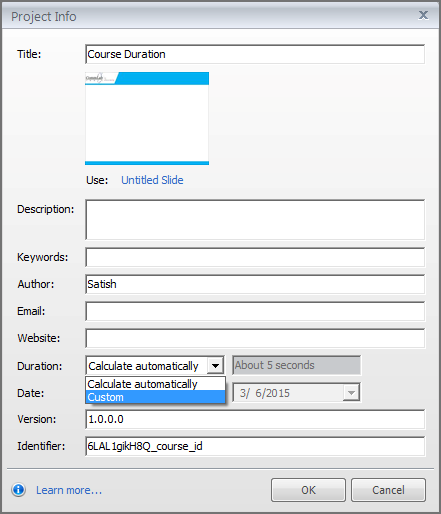Click the Website input field
441x514 pixels.
click(x=255, y=338)
